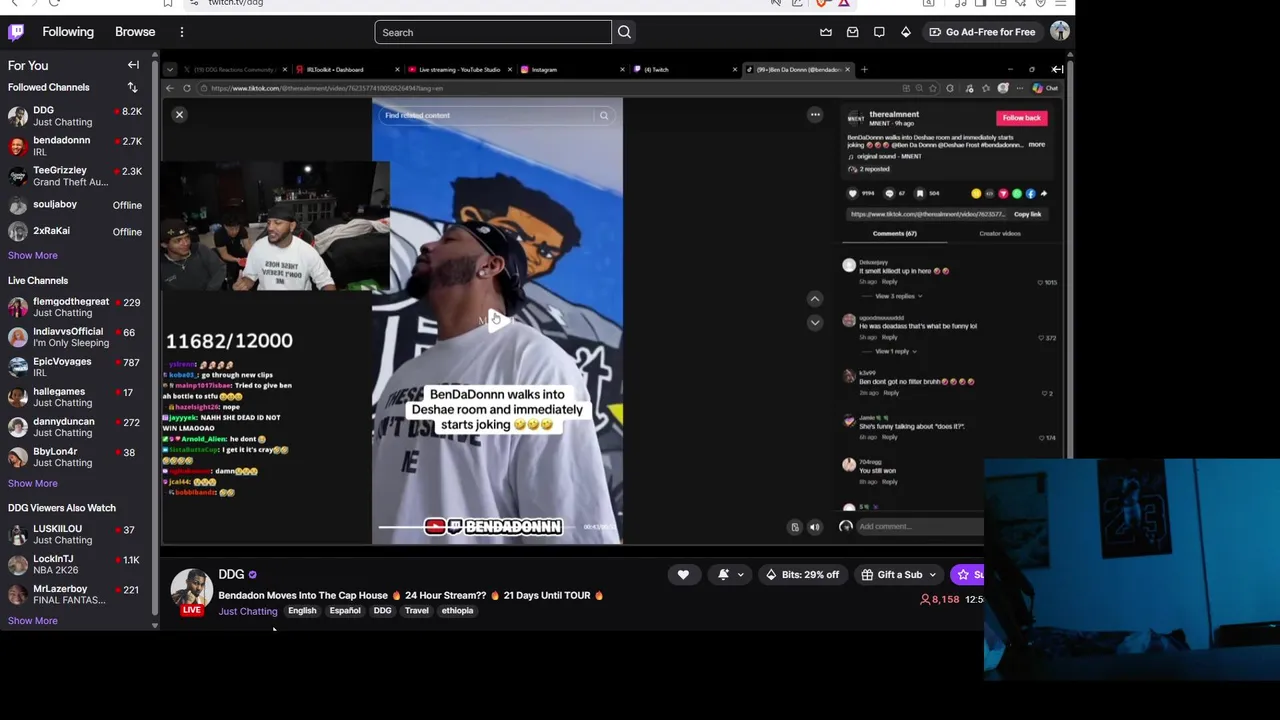1280x720 pixels.
Task: Open DDG in followed channels
Action: (x=77, y=116)
